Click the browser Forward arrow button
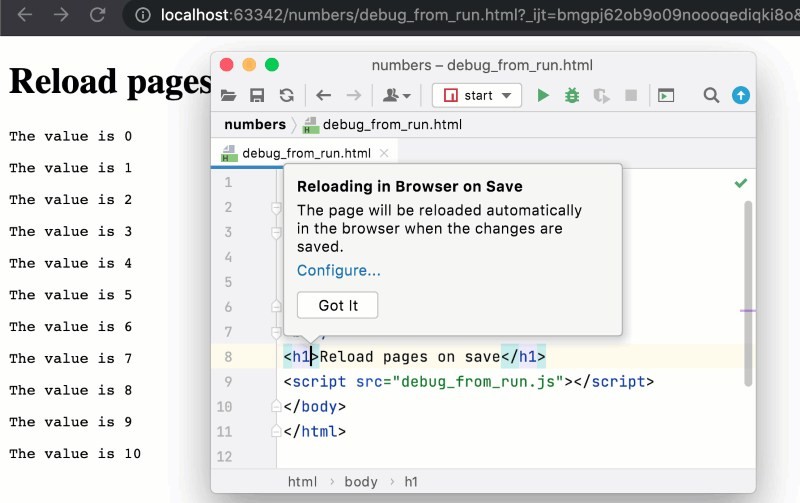 pyautogui.click(x=61, y=15)
